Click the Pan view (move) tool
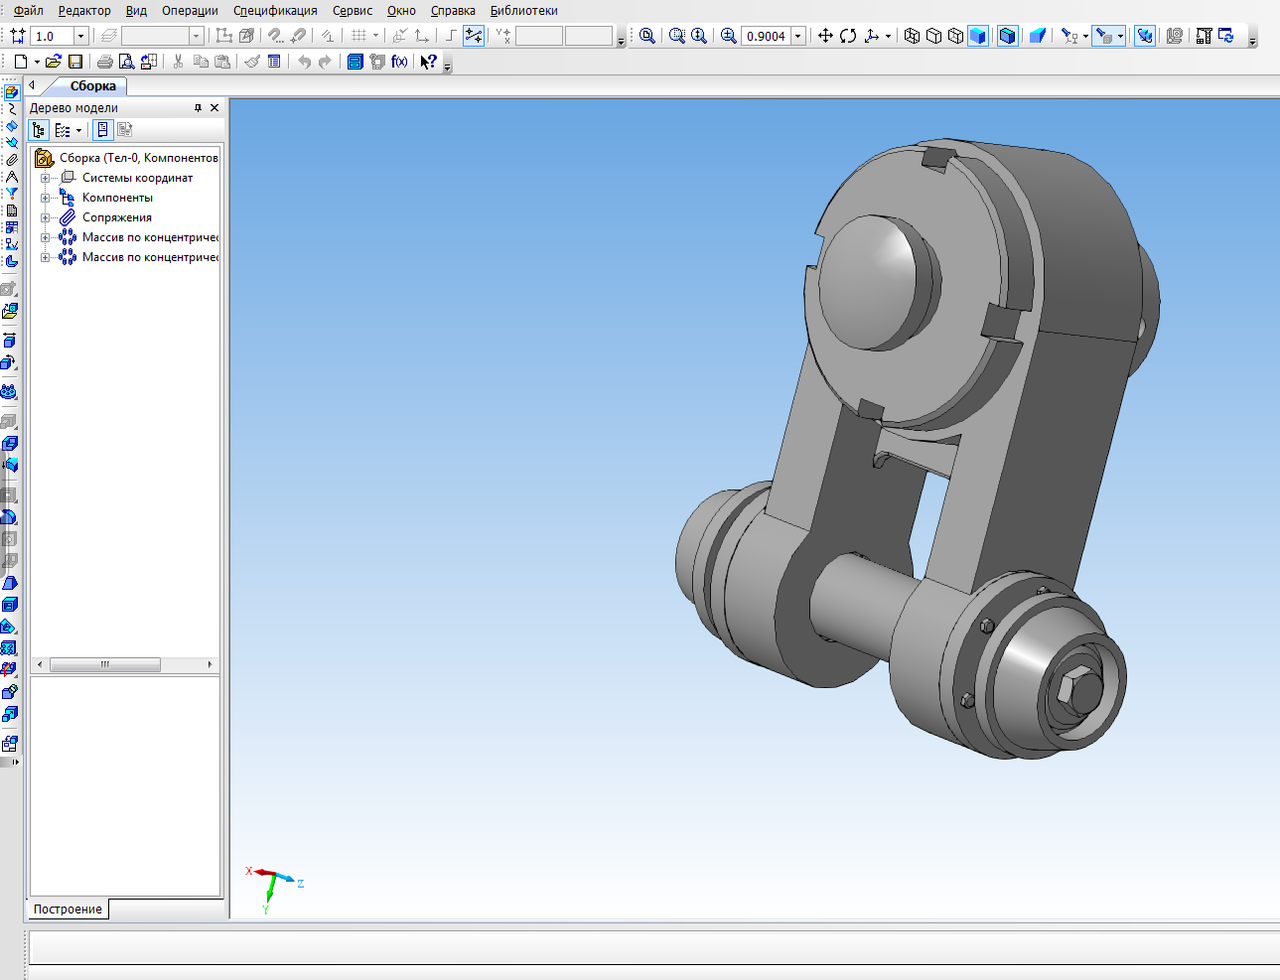 tap(825, 36)
